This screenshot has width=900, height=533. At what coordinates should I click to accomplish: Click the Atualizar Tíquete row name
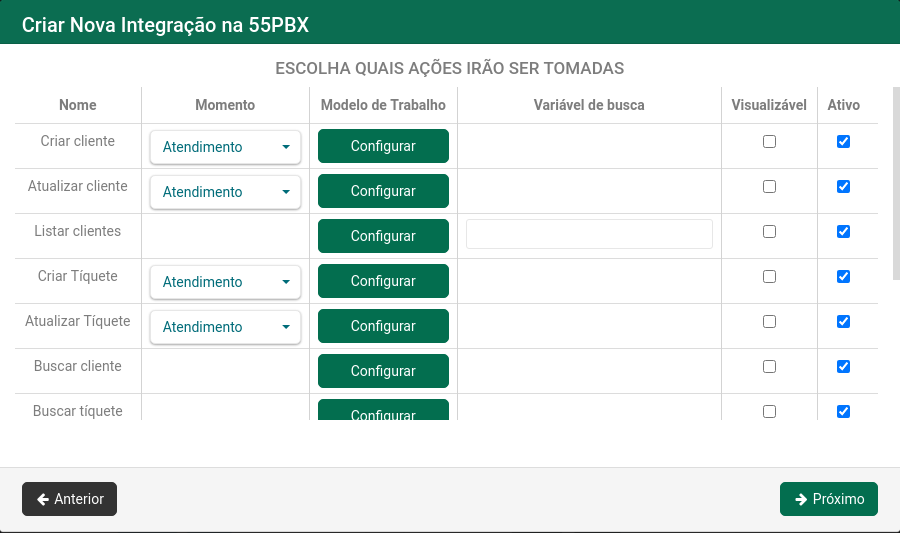[77, 321]
